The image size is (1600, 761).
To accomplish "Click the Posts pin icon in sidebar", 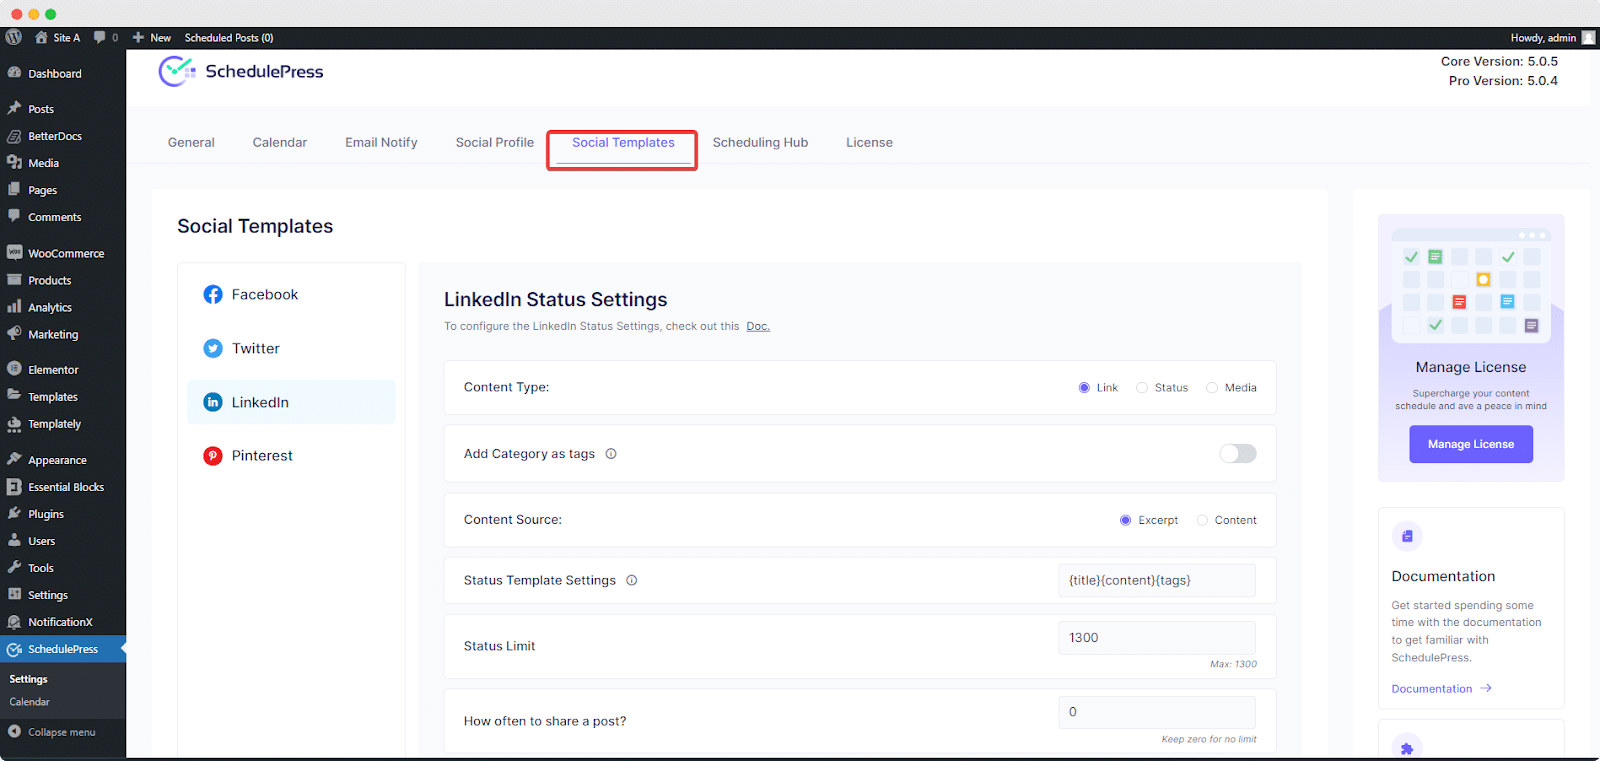I will pos(14,108).
